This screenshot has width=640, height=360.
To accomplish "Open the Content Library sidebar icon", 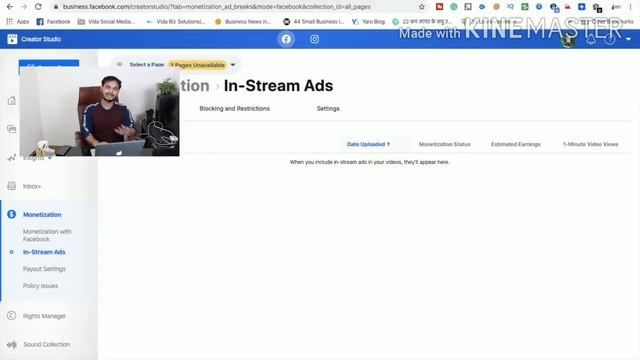I will [11, 129].
